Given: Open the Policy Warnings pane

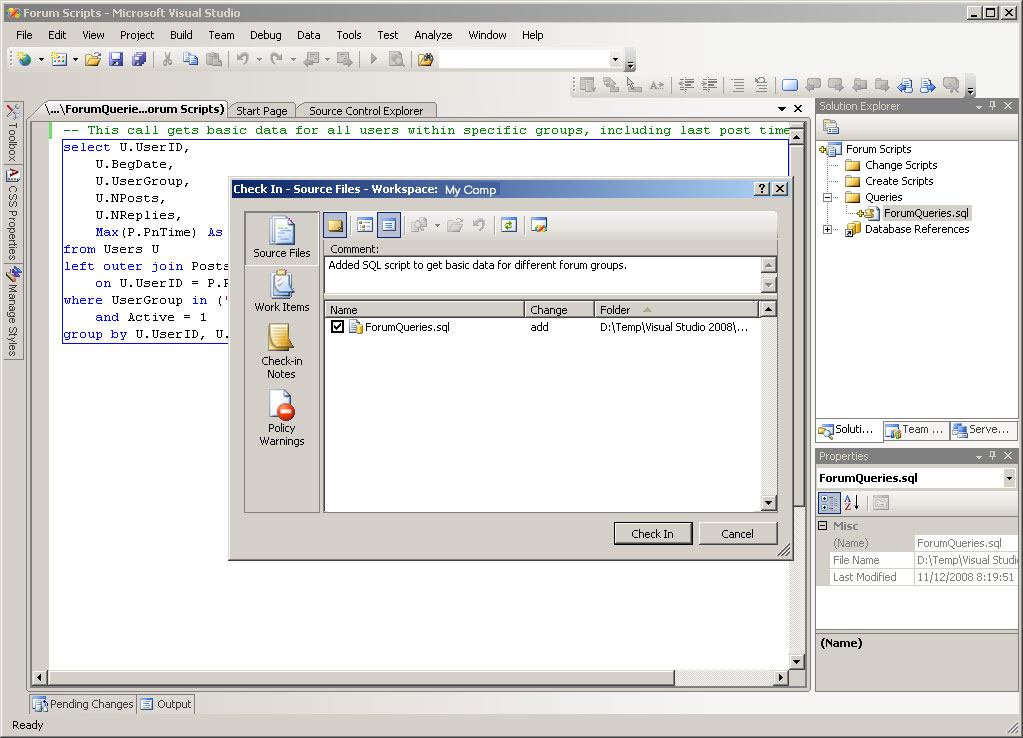Looking at the screenshot, I should tap(282, 418).
